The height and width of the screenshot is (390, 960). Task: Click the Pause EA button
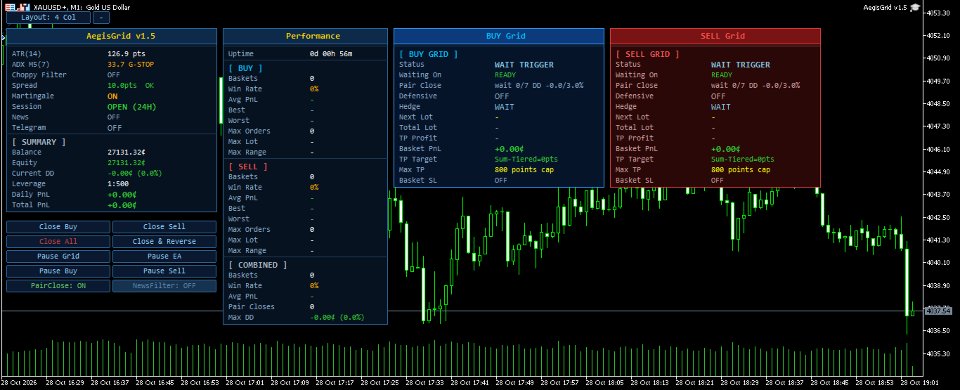[x=164, y=257]
